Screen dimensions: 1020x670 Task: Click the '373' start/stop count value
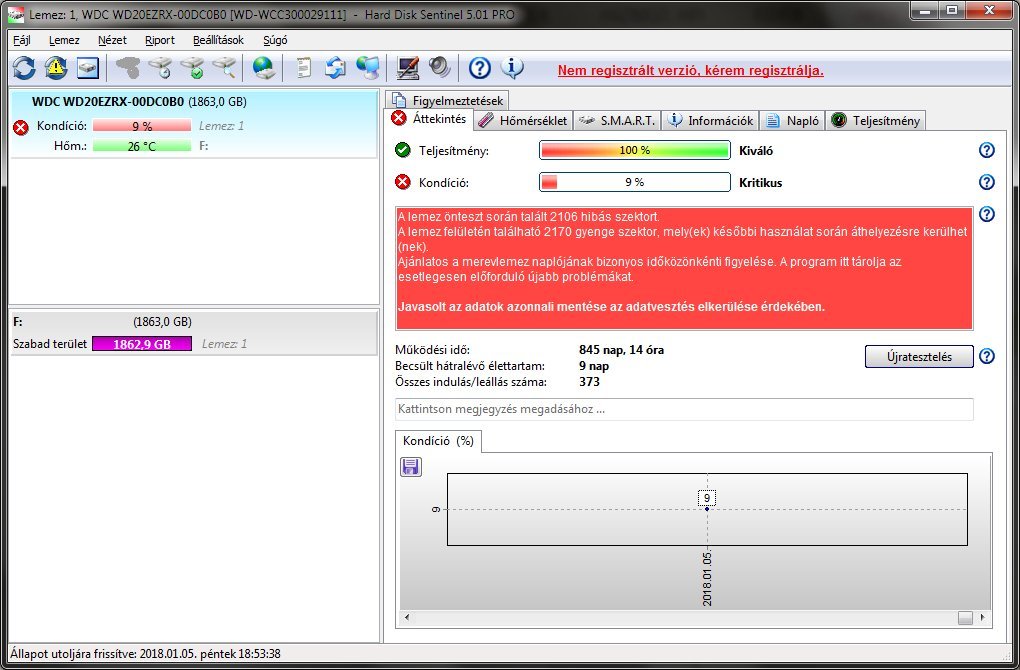tap(589, 382)
